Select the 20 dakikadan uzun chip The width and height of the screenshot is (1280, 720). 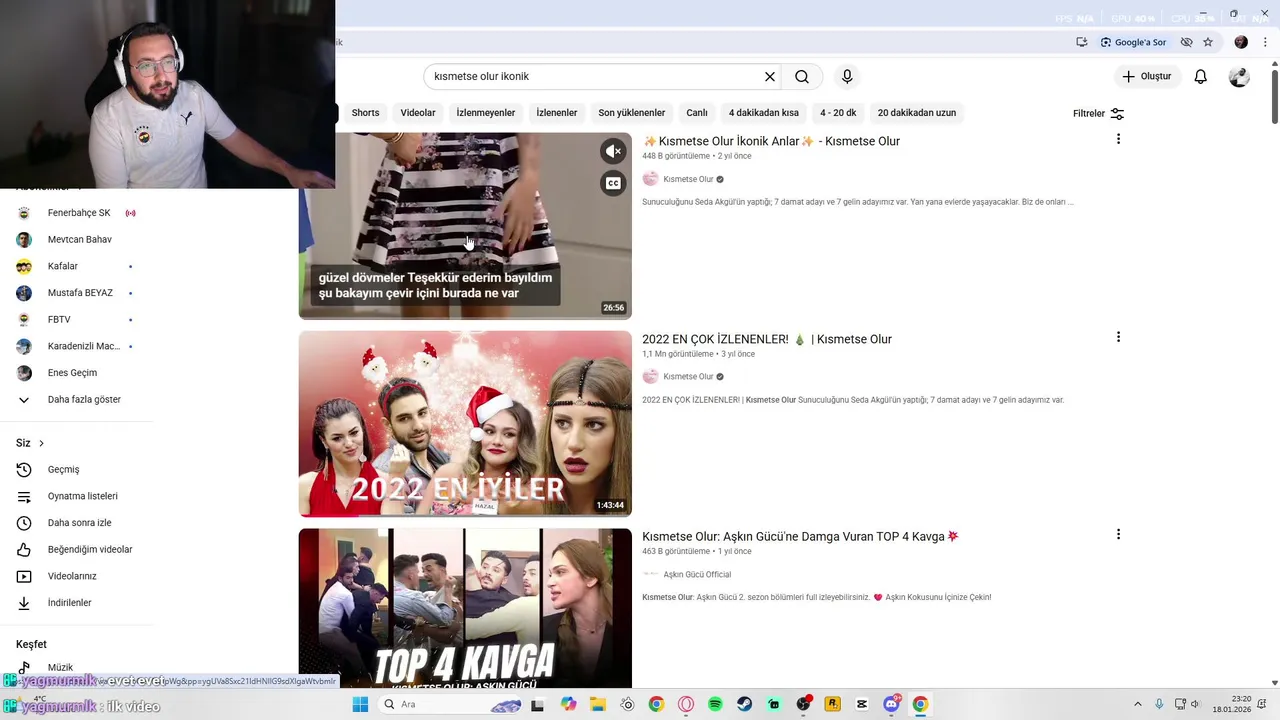click(917, 113)
